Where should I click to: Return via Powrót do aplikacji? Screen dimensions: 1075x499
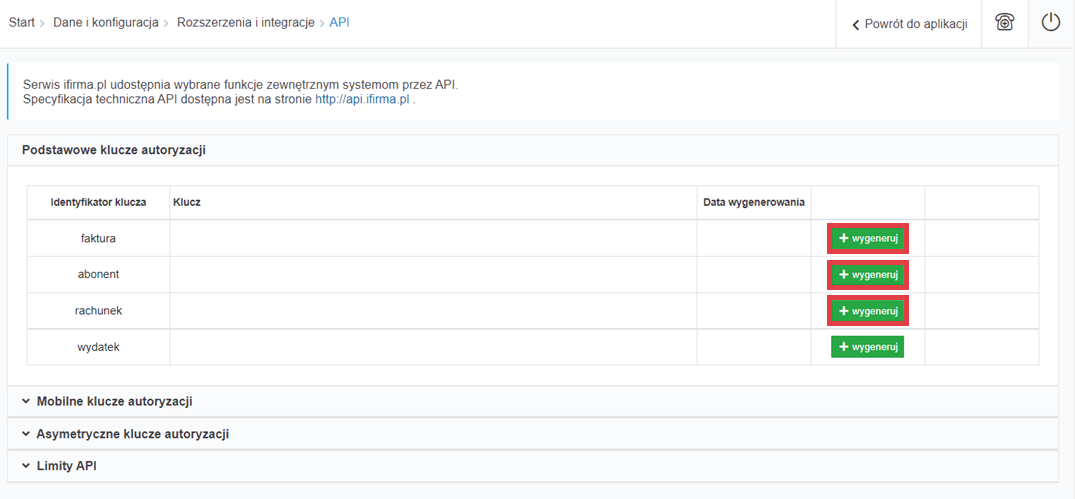tap(909, 24)
